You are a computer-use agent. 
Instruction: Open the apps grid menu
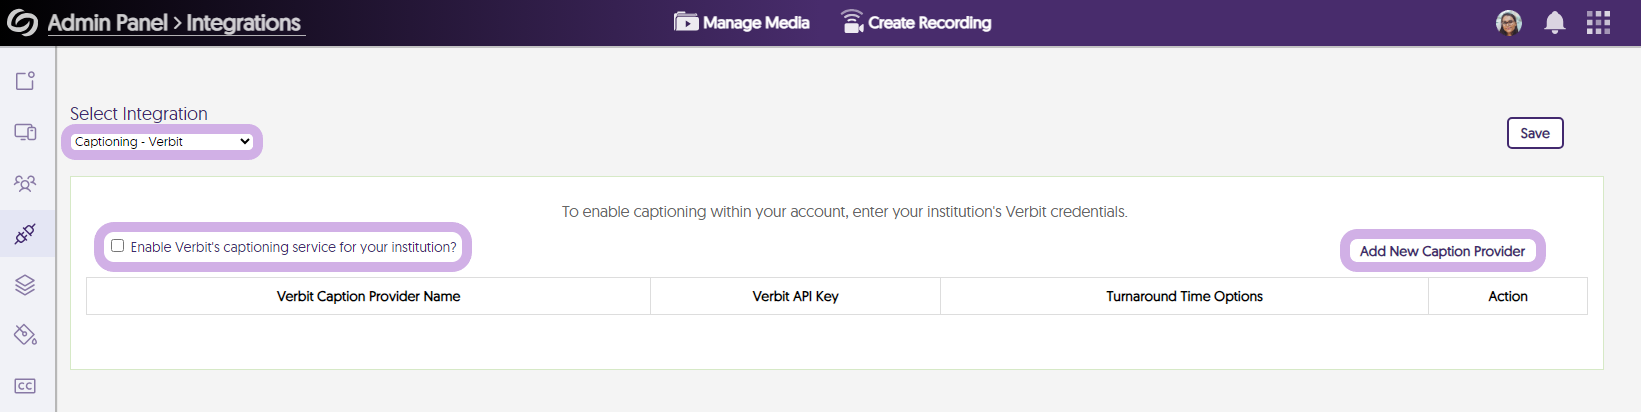pos(1598,23)
